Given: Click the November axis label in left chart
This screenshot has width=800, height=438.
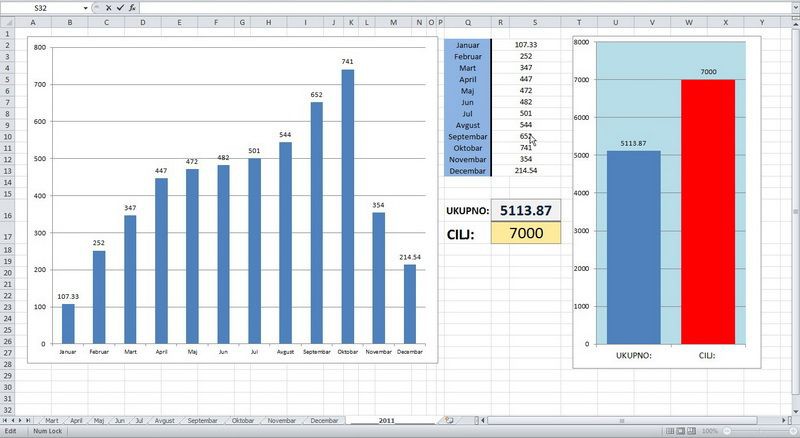Looking at the screenshot, I should [x=379, y=352].
